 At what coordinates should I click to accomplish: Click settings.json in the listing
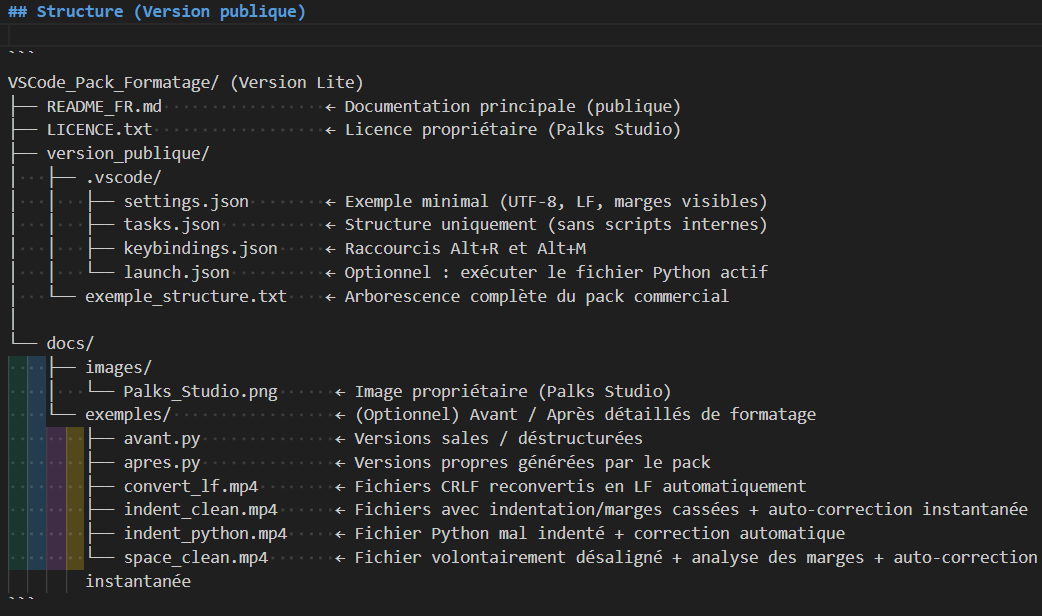click(x=186, y=201)
